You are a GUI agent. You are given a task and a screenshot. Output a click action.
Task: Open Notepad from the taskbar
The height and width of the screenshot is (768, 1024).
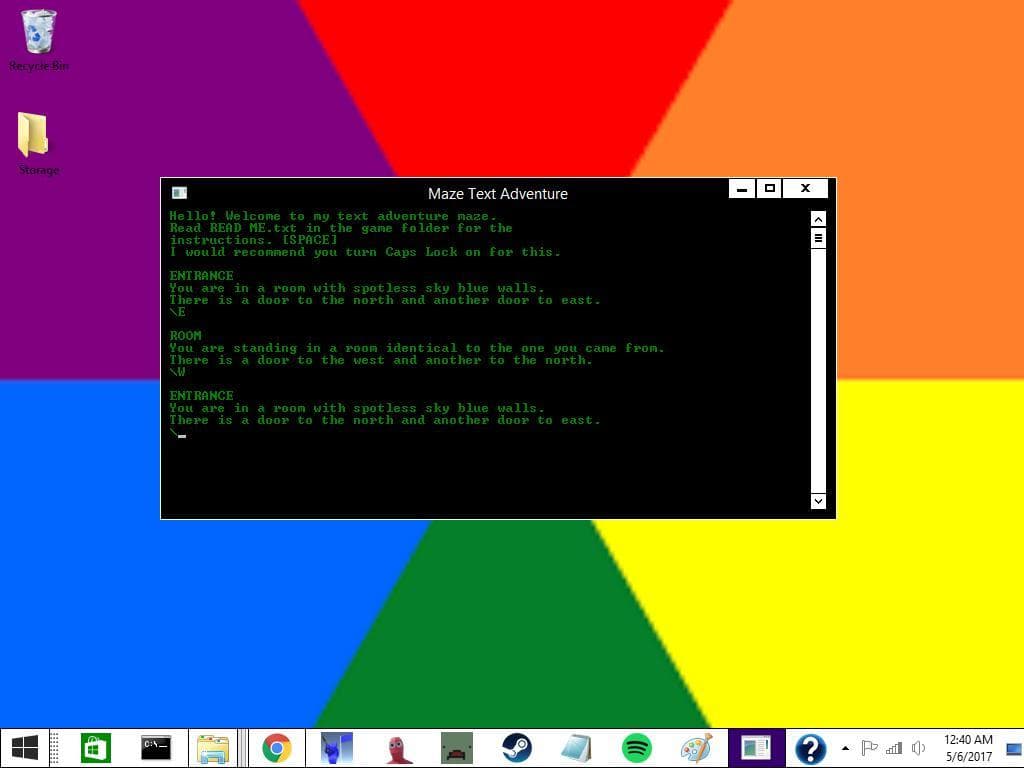(x=577, y=748)
